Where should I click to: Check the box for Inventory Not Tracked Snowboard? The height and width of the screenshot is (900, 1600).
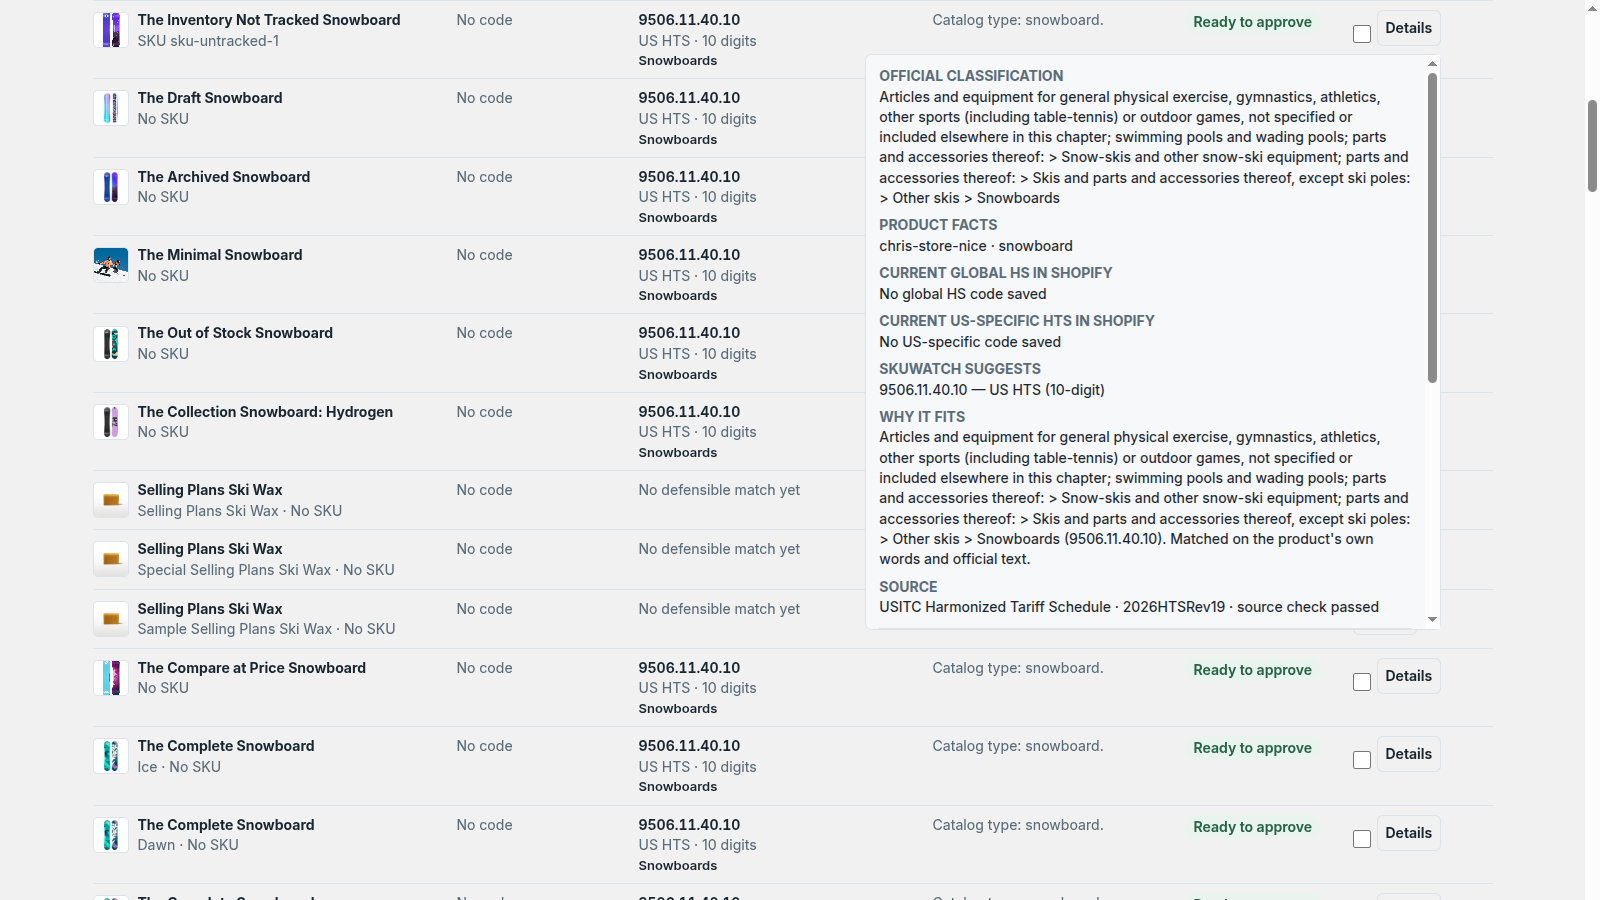pos(1362,34)
